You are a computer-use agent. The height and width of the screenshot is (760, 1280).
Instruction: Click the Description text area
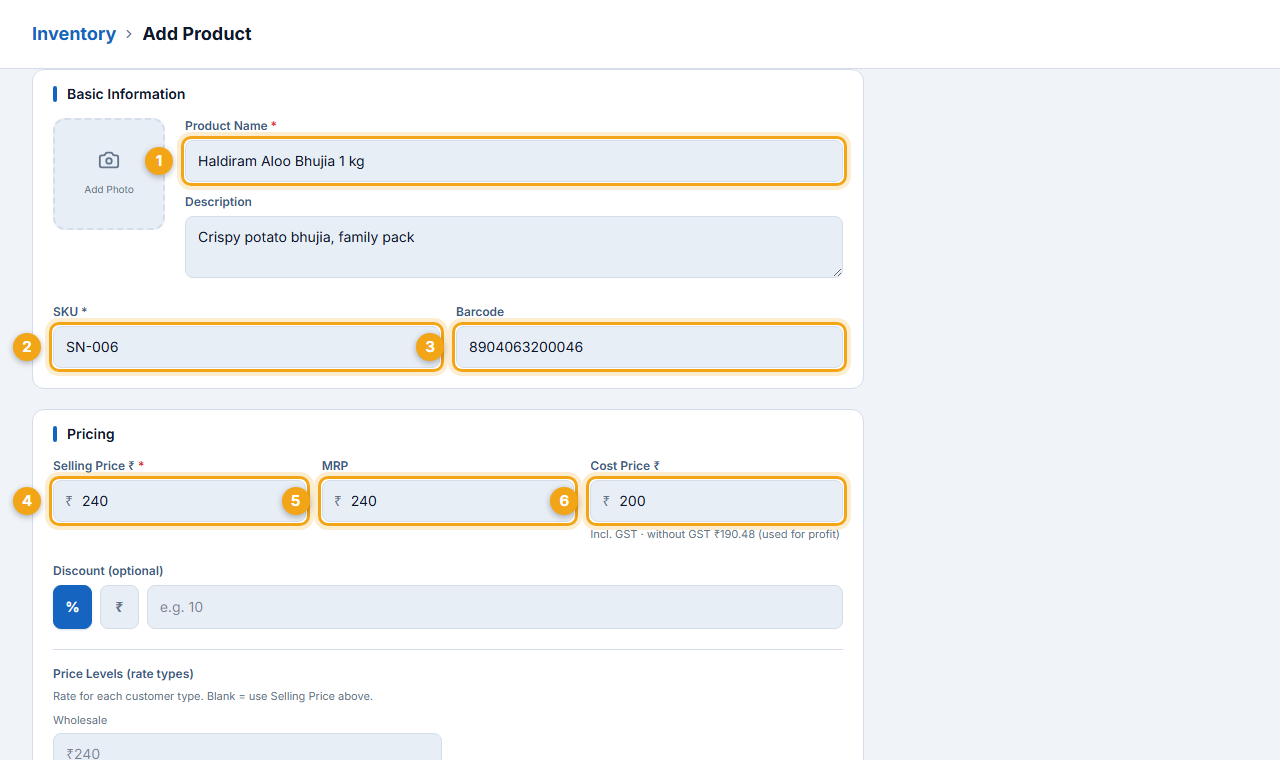click(x=514, y=247)
